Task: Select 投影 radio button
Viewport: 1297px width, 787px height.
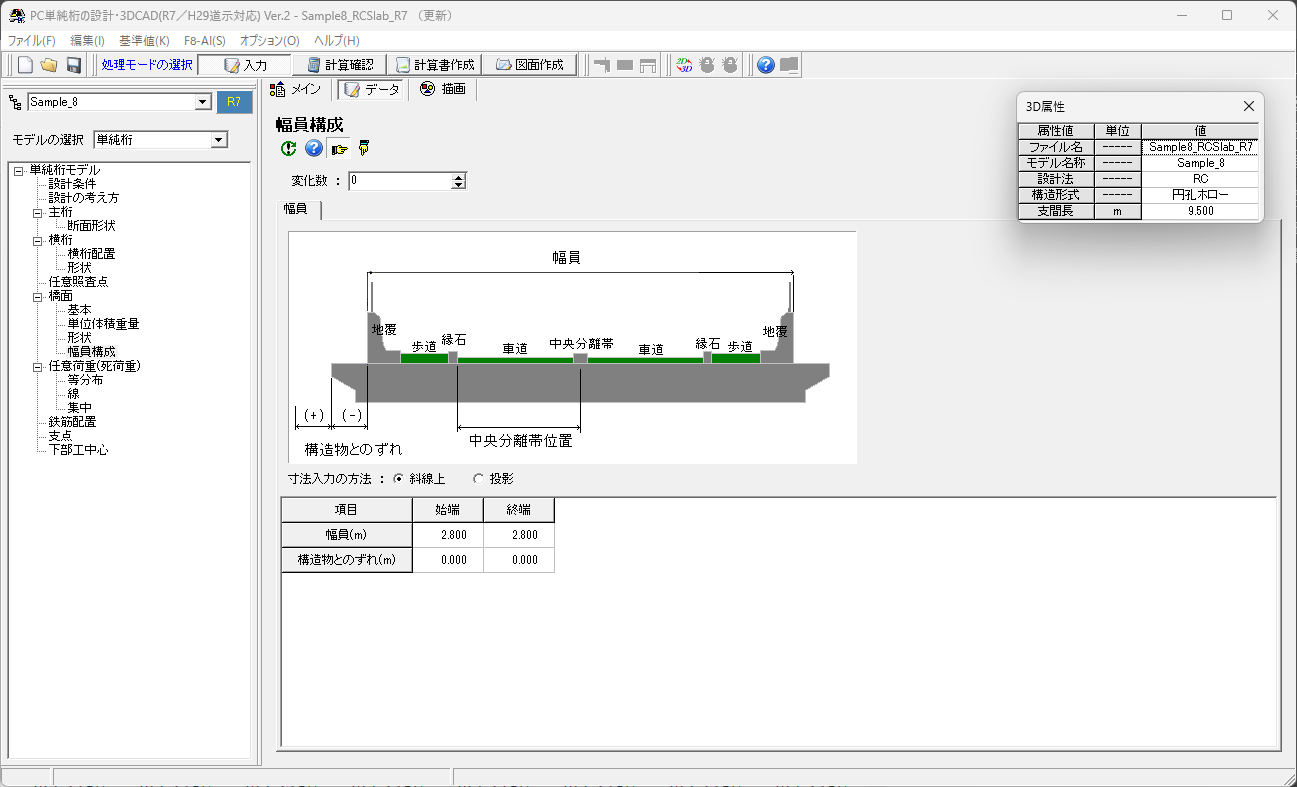Action: click(478, 479)
